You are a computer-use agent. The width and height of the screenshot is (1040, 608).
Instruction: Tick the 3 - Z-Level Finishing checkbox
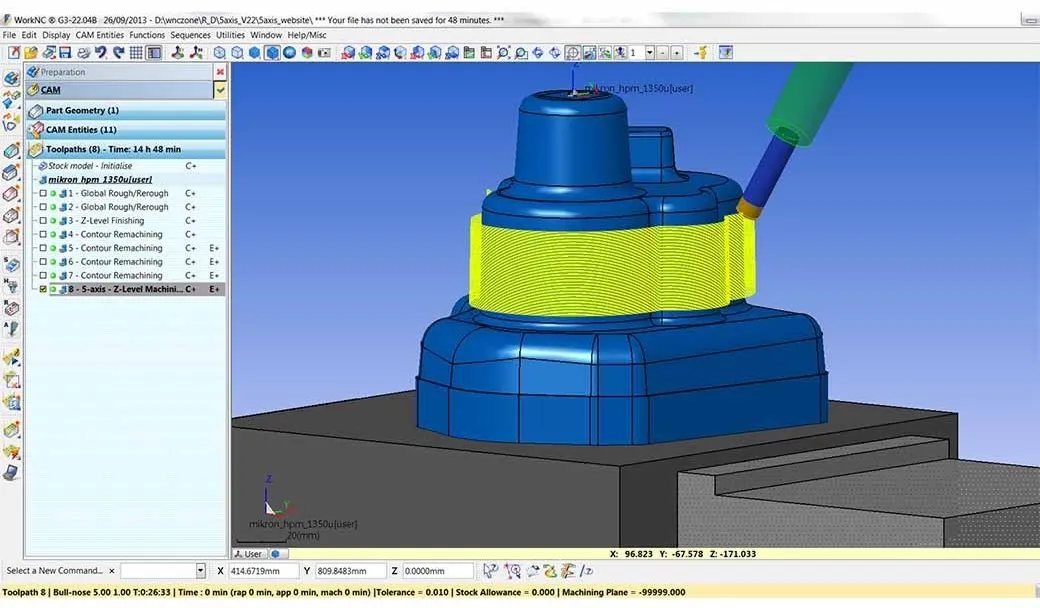(x=42, y=221)
